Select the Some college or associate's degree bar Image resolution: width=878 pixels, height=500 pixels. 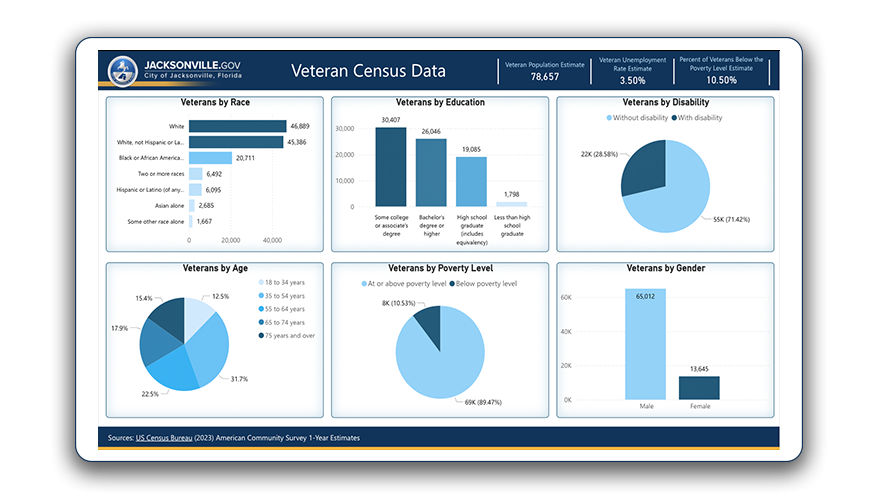click(x=391, y=167)
